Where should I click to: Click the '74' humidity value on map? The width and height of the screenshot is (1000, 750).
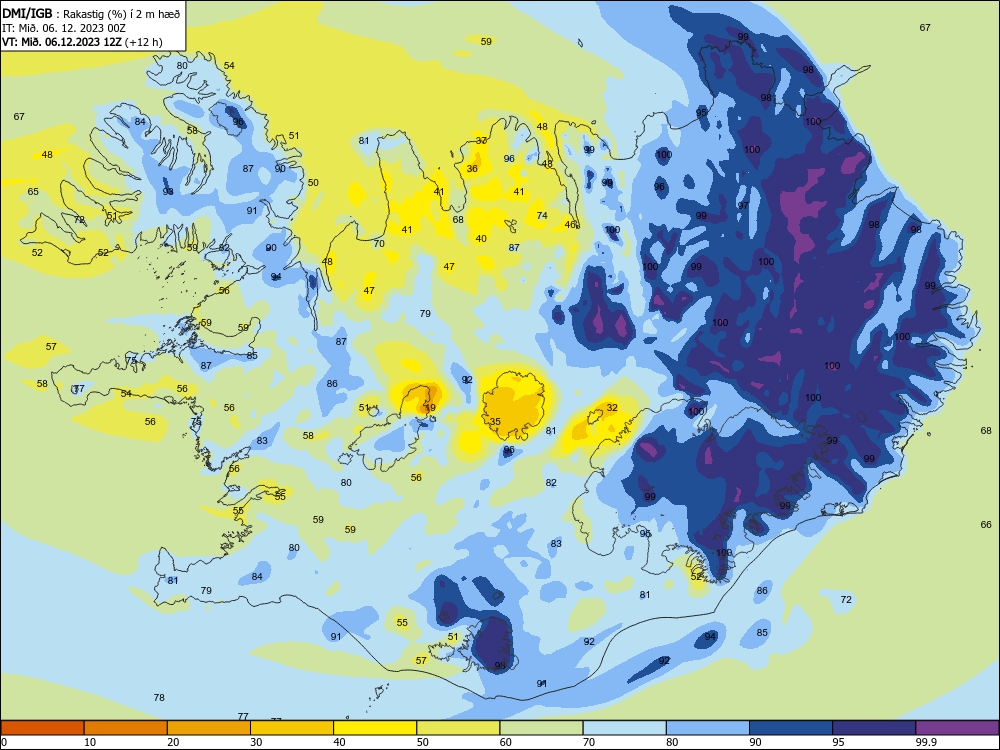(x=542, y=216)
